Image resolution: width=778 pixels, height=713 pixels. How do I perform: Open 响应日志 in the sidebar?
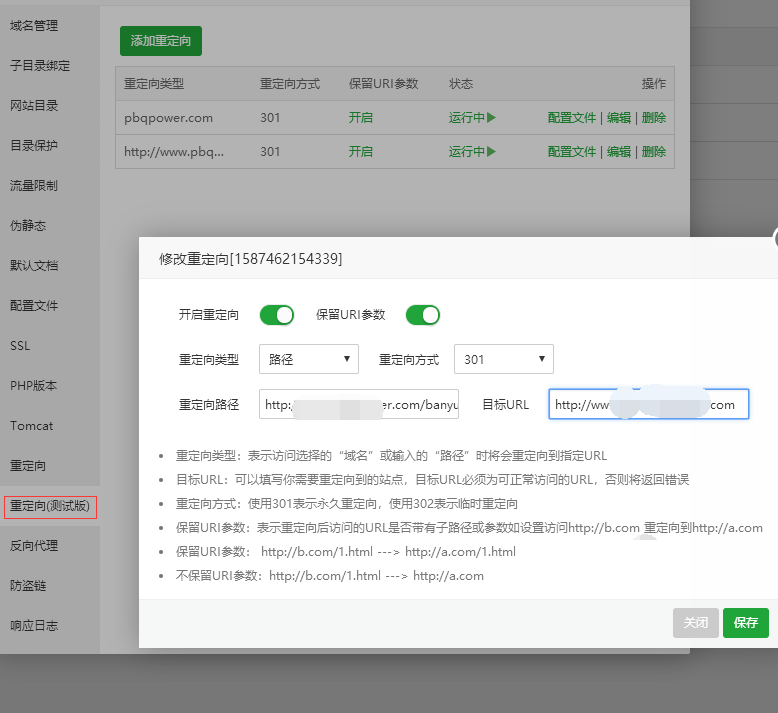coord(34,626)
